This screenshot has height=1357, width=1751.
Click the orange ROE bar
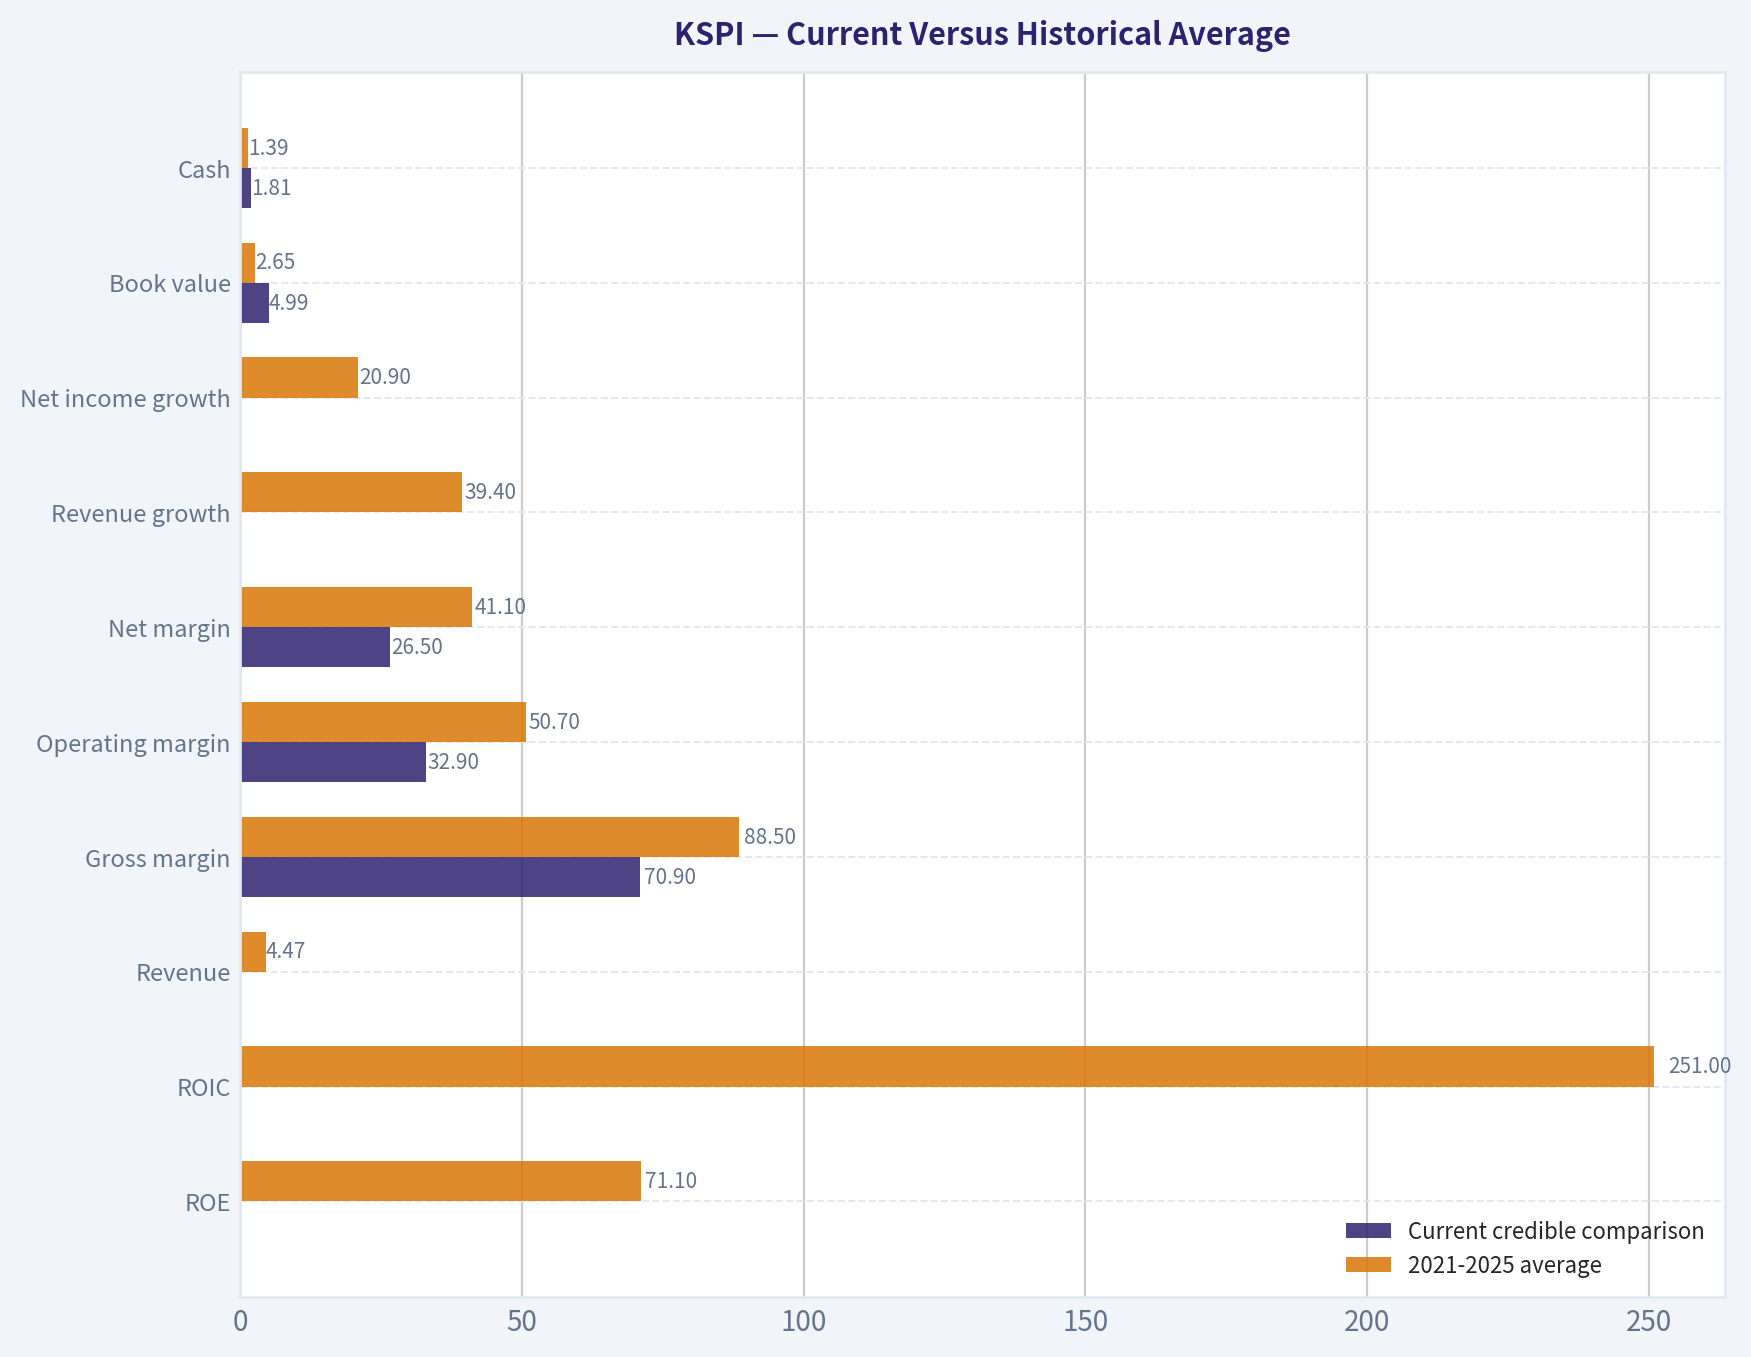coord(441,1181)
